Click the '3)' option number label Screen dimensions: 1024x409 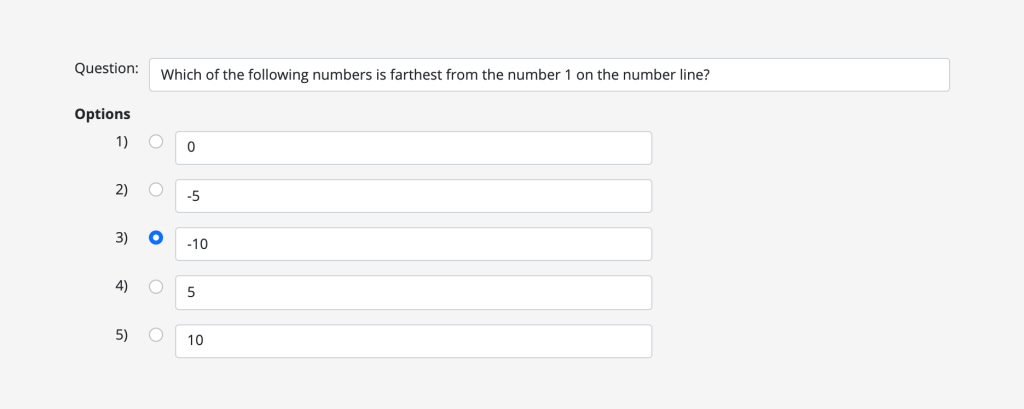[121, 237]
